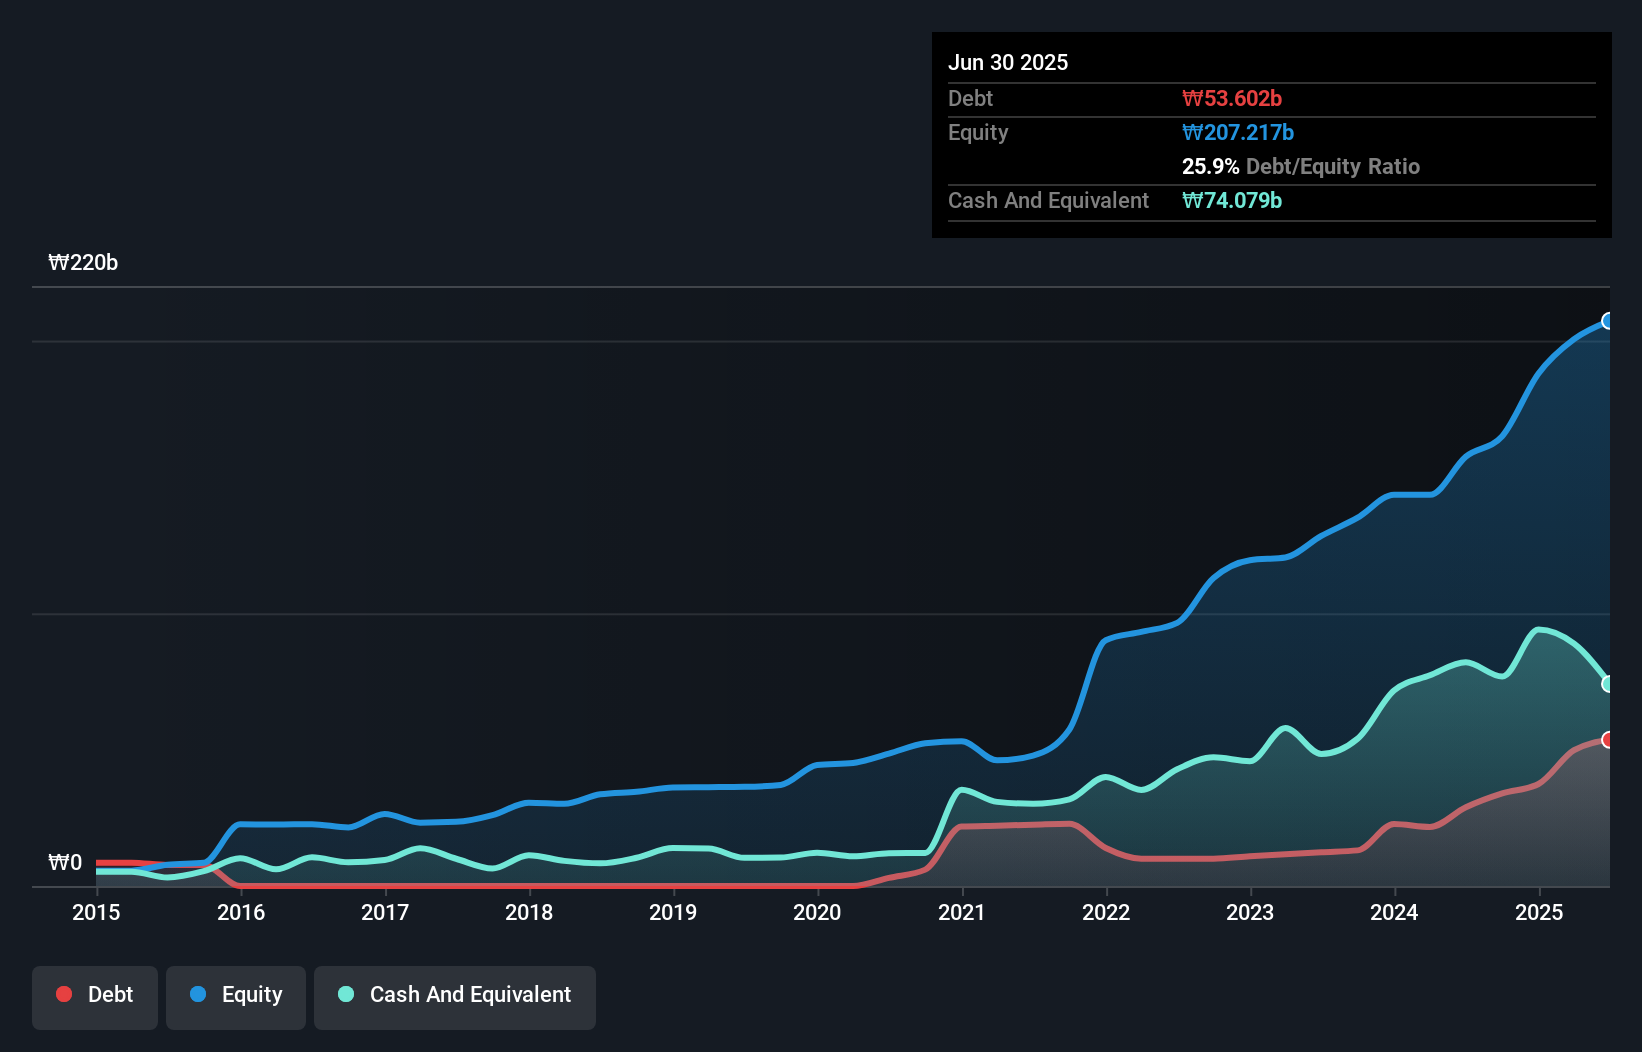
Task: Click the teal Cash legend dot
Action: click(346, 994)
